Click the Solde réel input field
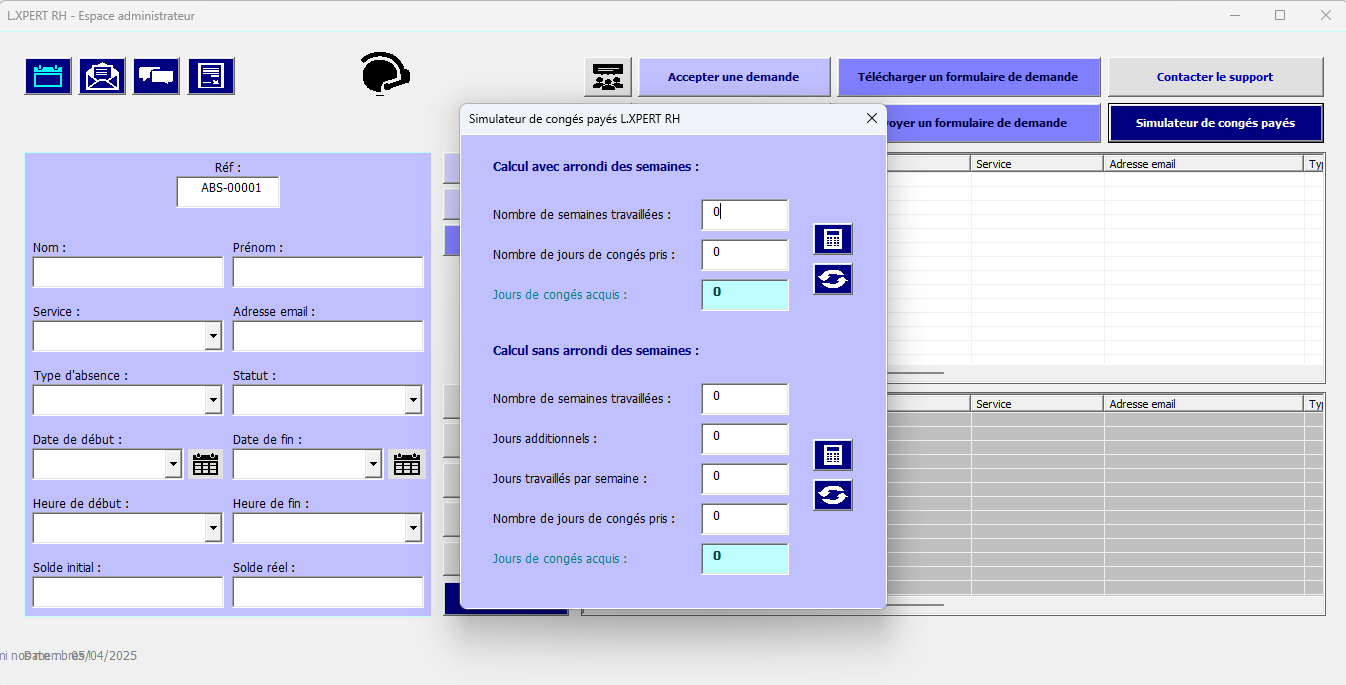1346x685 pixels. coord(328,592)
